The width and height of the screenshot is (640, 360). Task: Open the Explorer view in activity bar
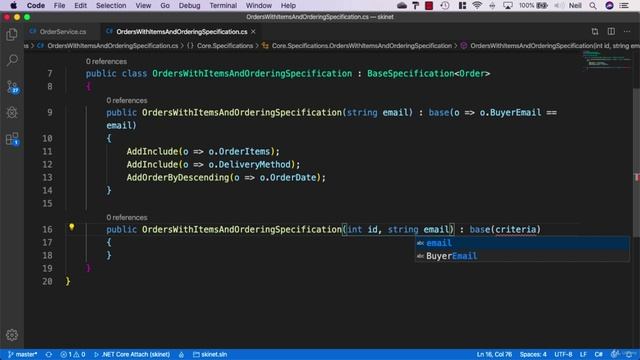click(x=12, y=35)
